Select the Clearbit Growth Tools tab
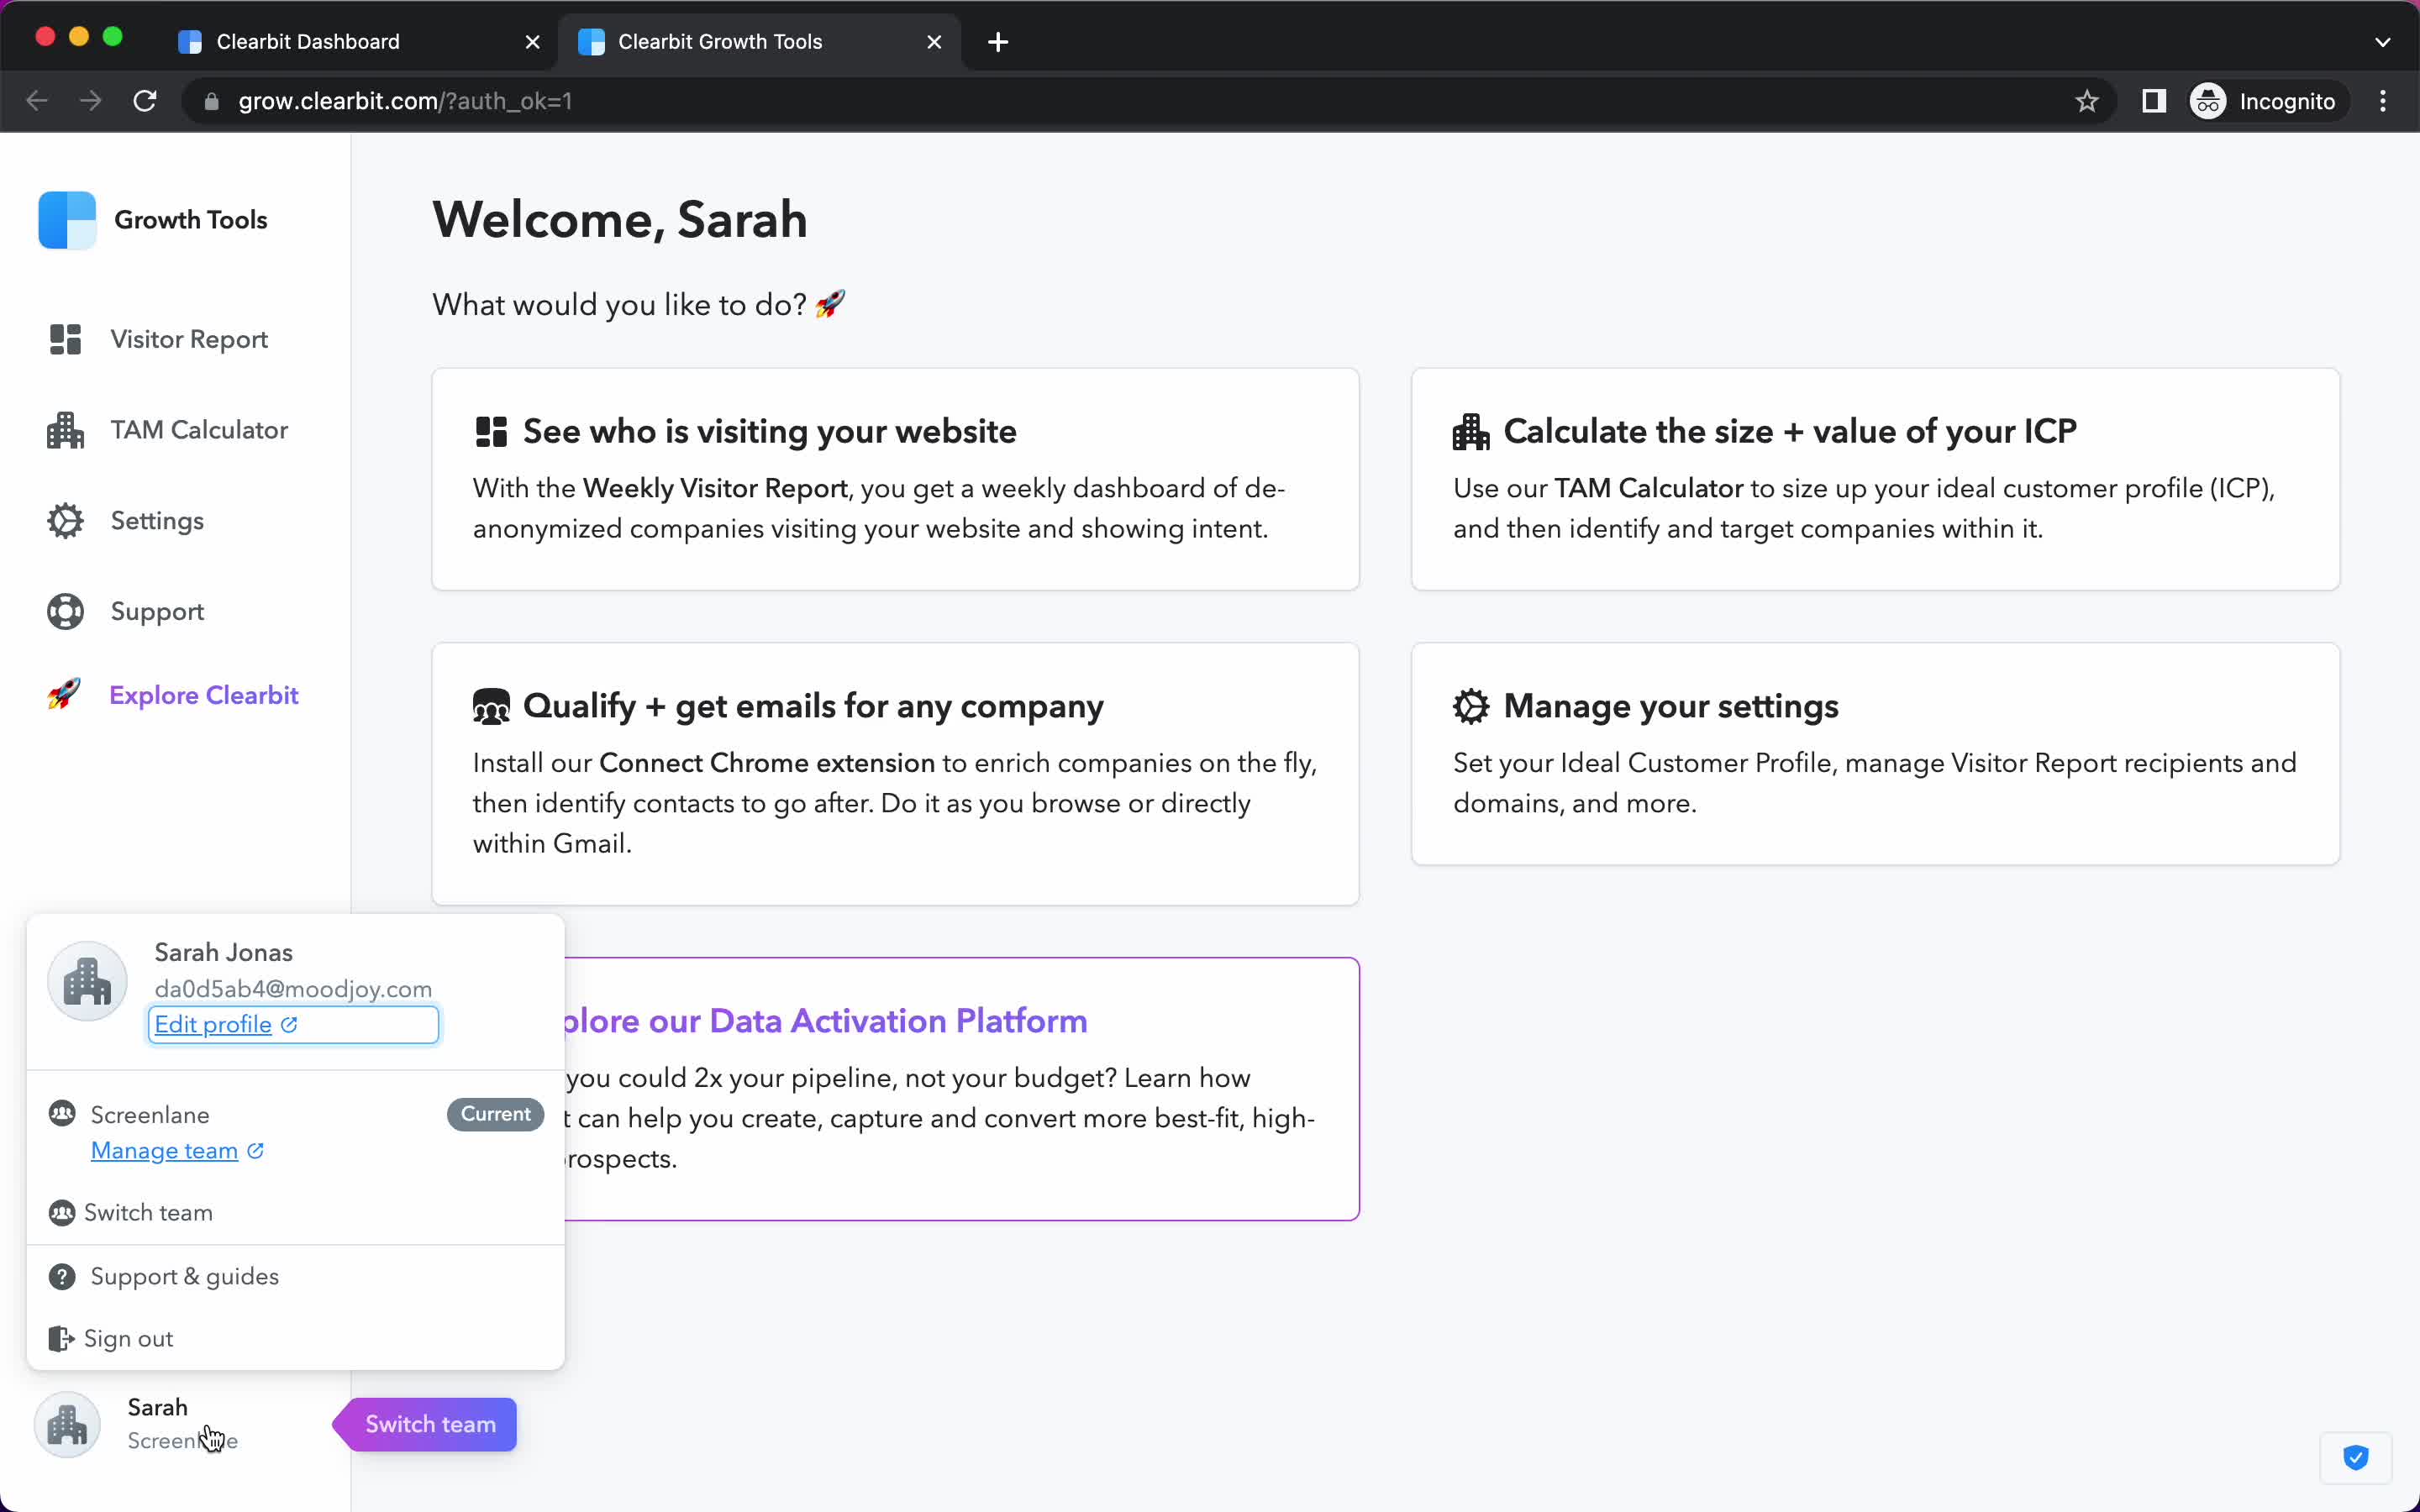Screen dimensions: 2420x1512 click(758, 42)
